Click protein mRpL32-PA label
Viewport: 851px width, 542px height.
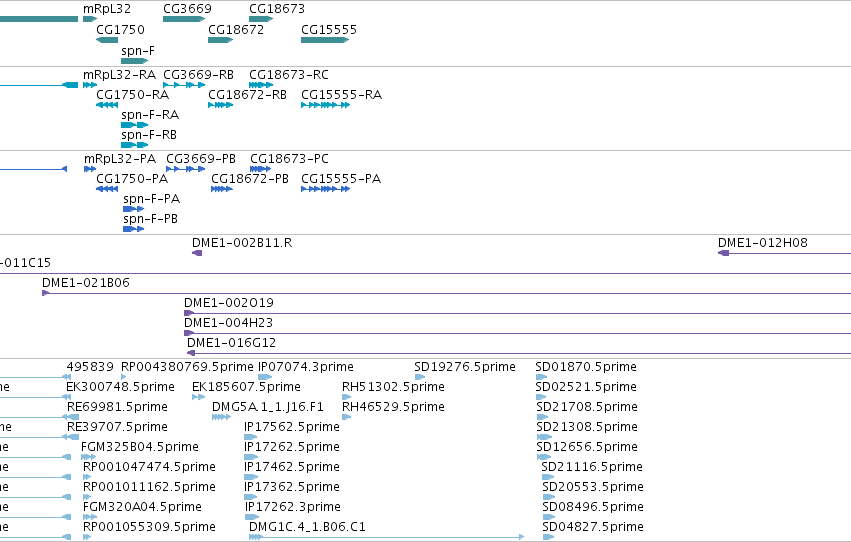click(120, 159)
